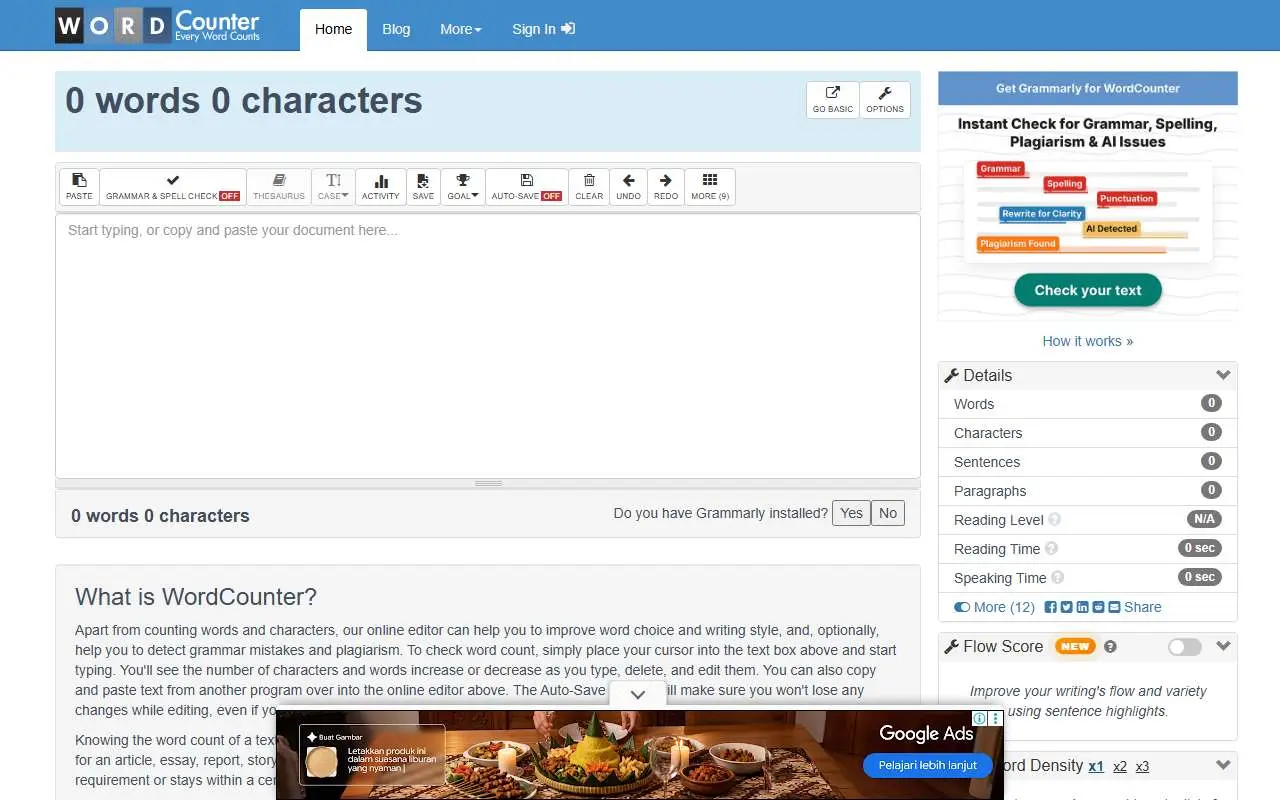Select the Home tab
This screenshot has width=1280, height=800.
333,29
